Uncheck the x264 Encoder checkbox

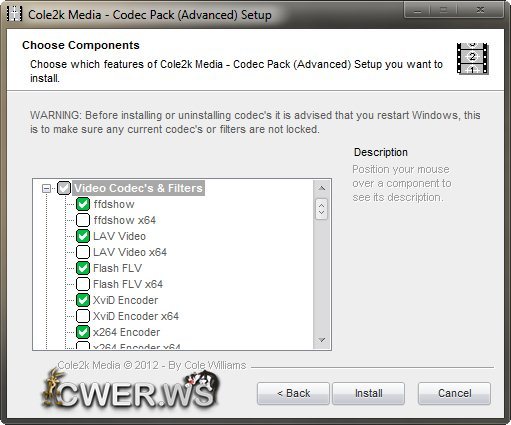tap(83, 332)
